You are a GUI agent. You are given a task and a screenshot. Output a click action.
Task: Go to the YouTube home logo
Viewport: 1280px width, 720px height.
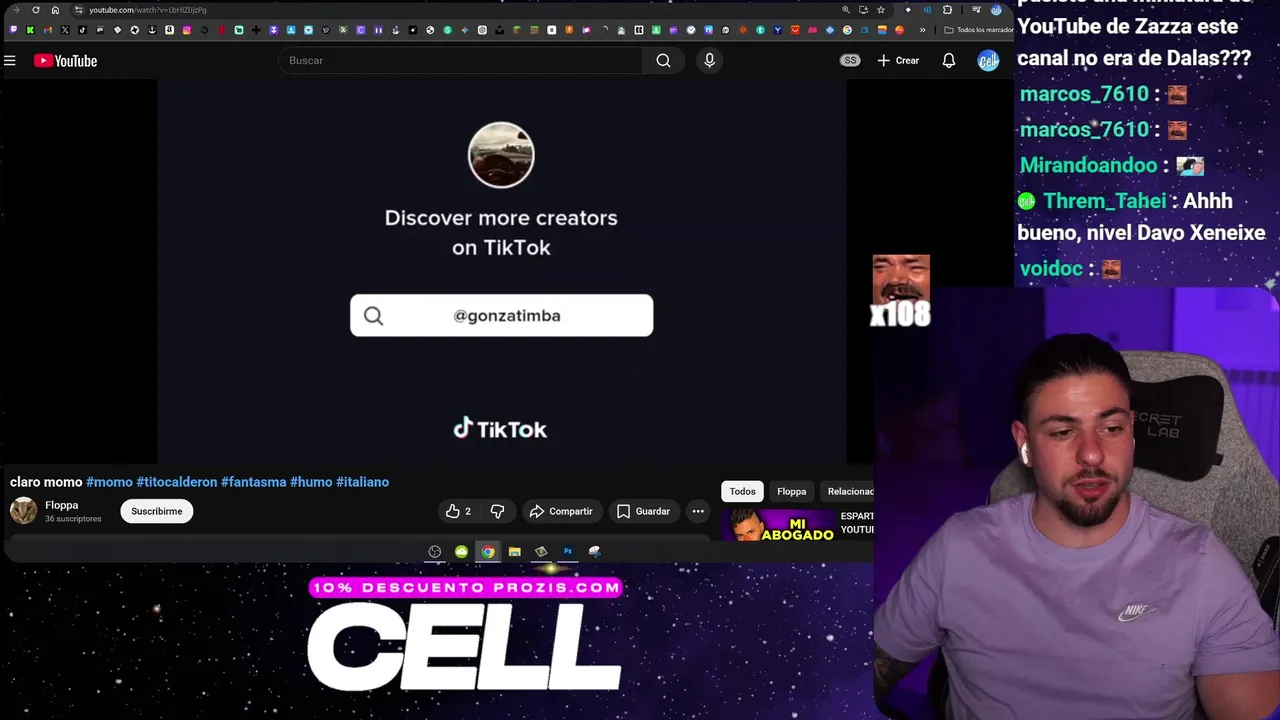coord(65,61)
